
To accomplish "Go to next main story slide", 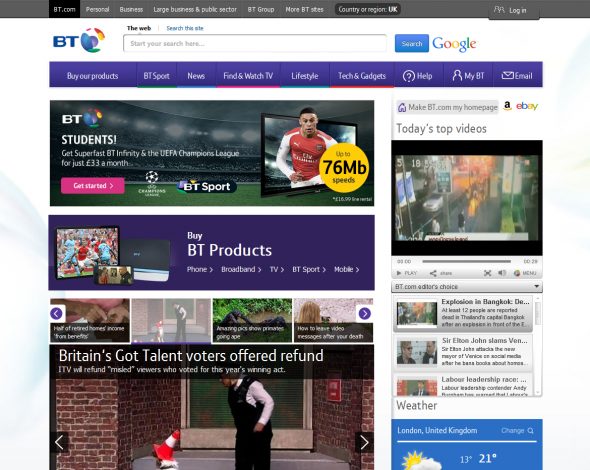I will 364,442.
